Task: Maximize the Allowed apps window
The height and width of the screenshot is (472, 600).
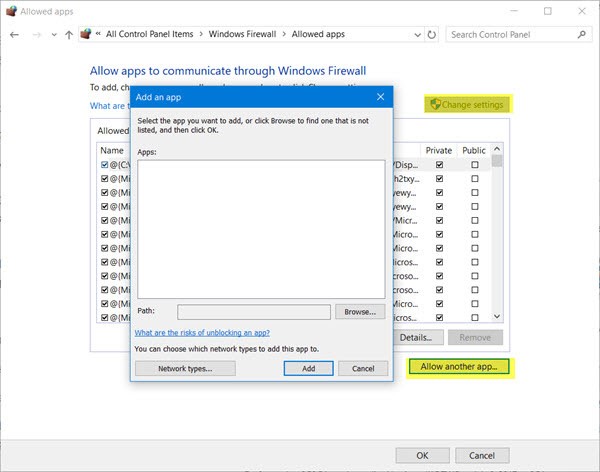Action: pyautogui.click(x=548, y=11)
